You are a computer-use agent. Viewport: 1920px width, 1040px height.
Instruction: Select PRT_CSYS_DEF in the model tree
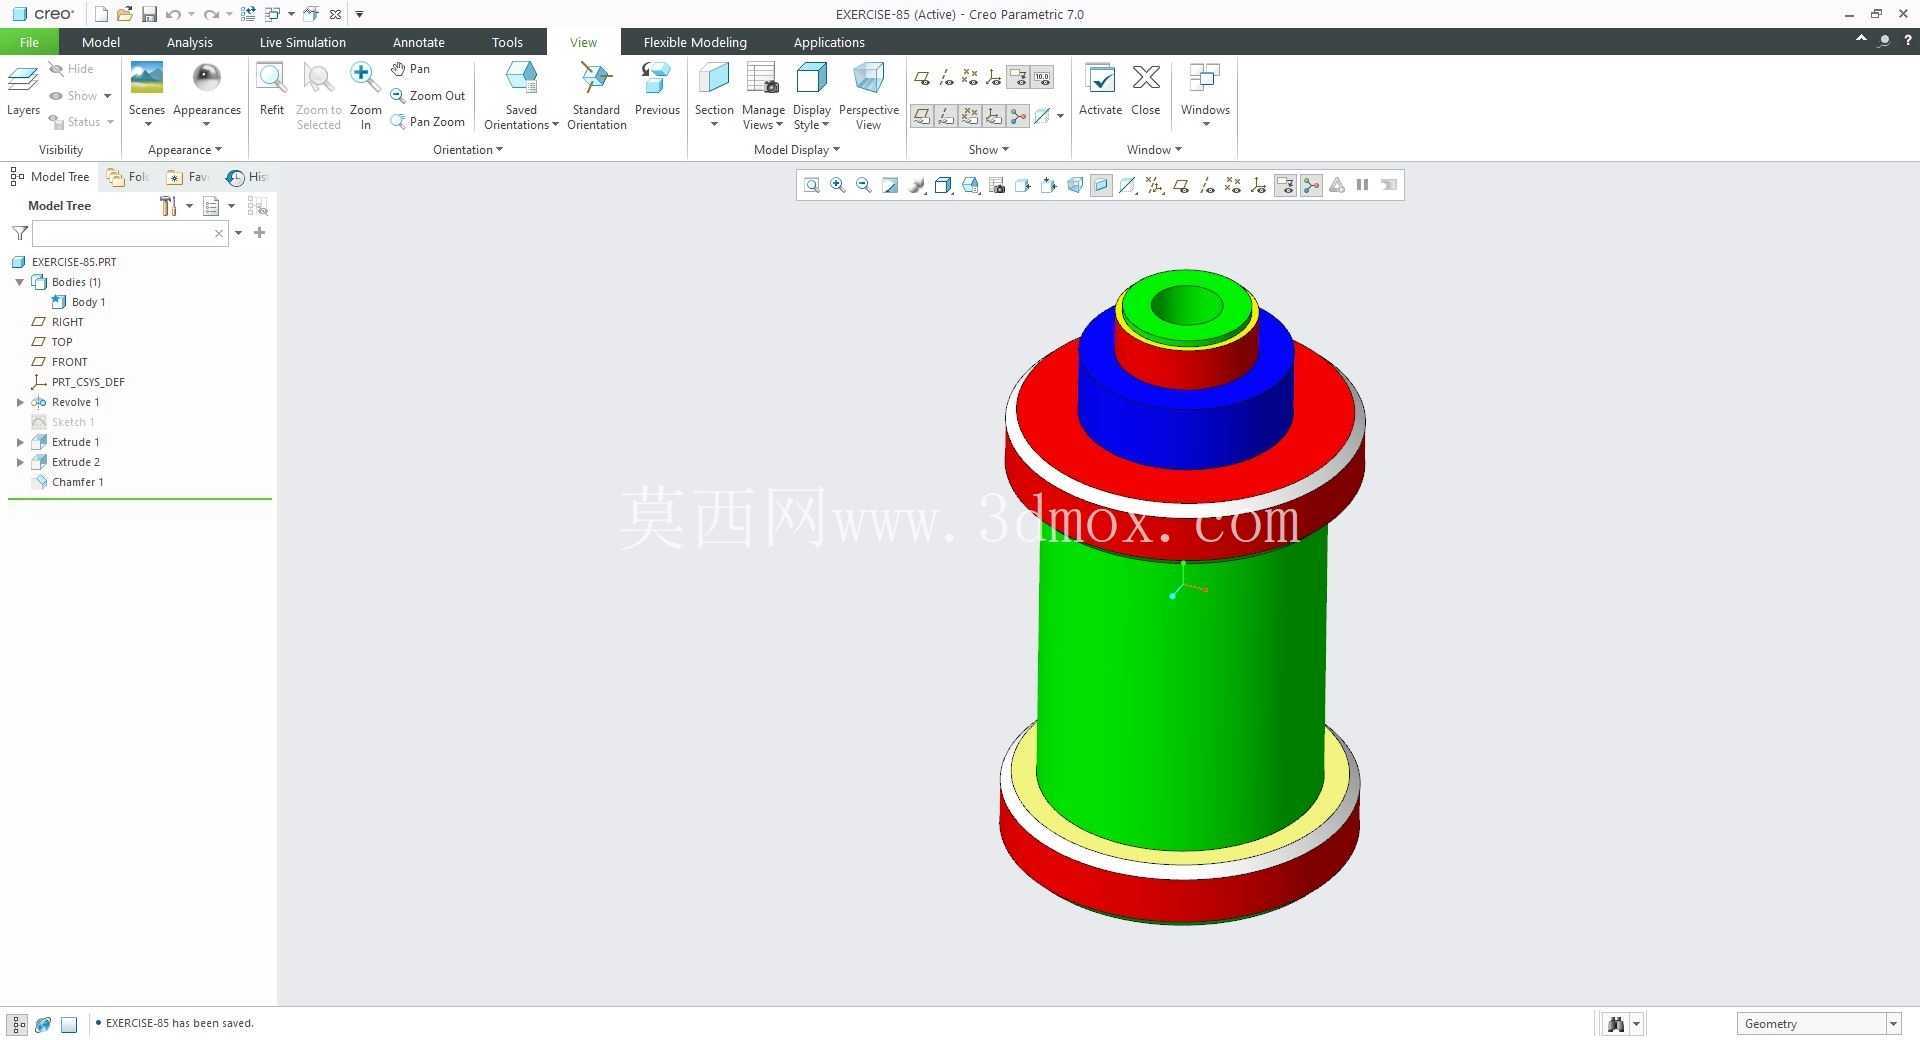88,382
